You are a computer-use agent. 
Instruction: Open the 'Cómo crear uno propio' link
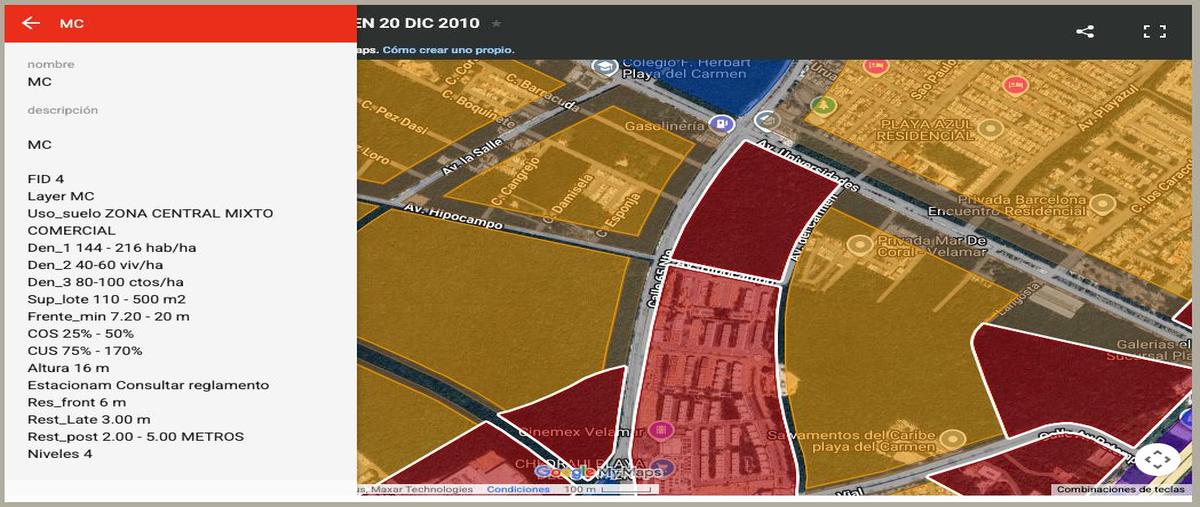448,49
